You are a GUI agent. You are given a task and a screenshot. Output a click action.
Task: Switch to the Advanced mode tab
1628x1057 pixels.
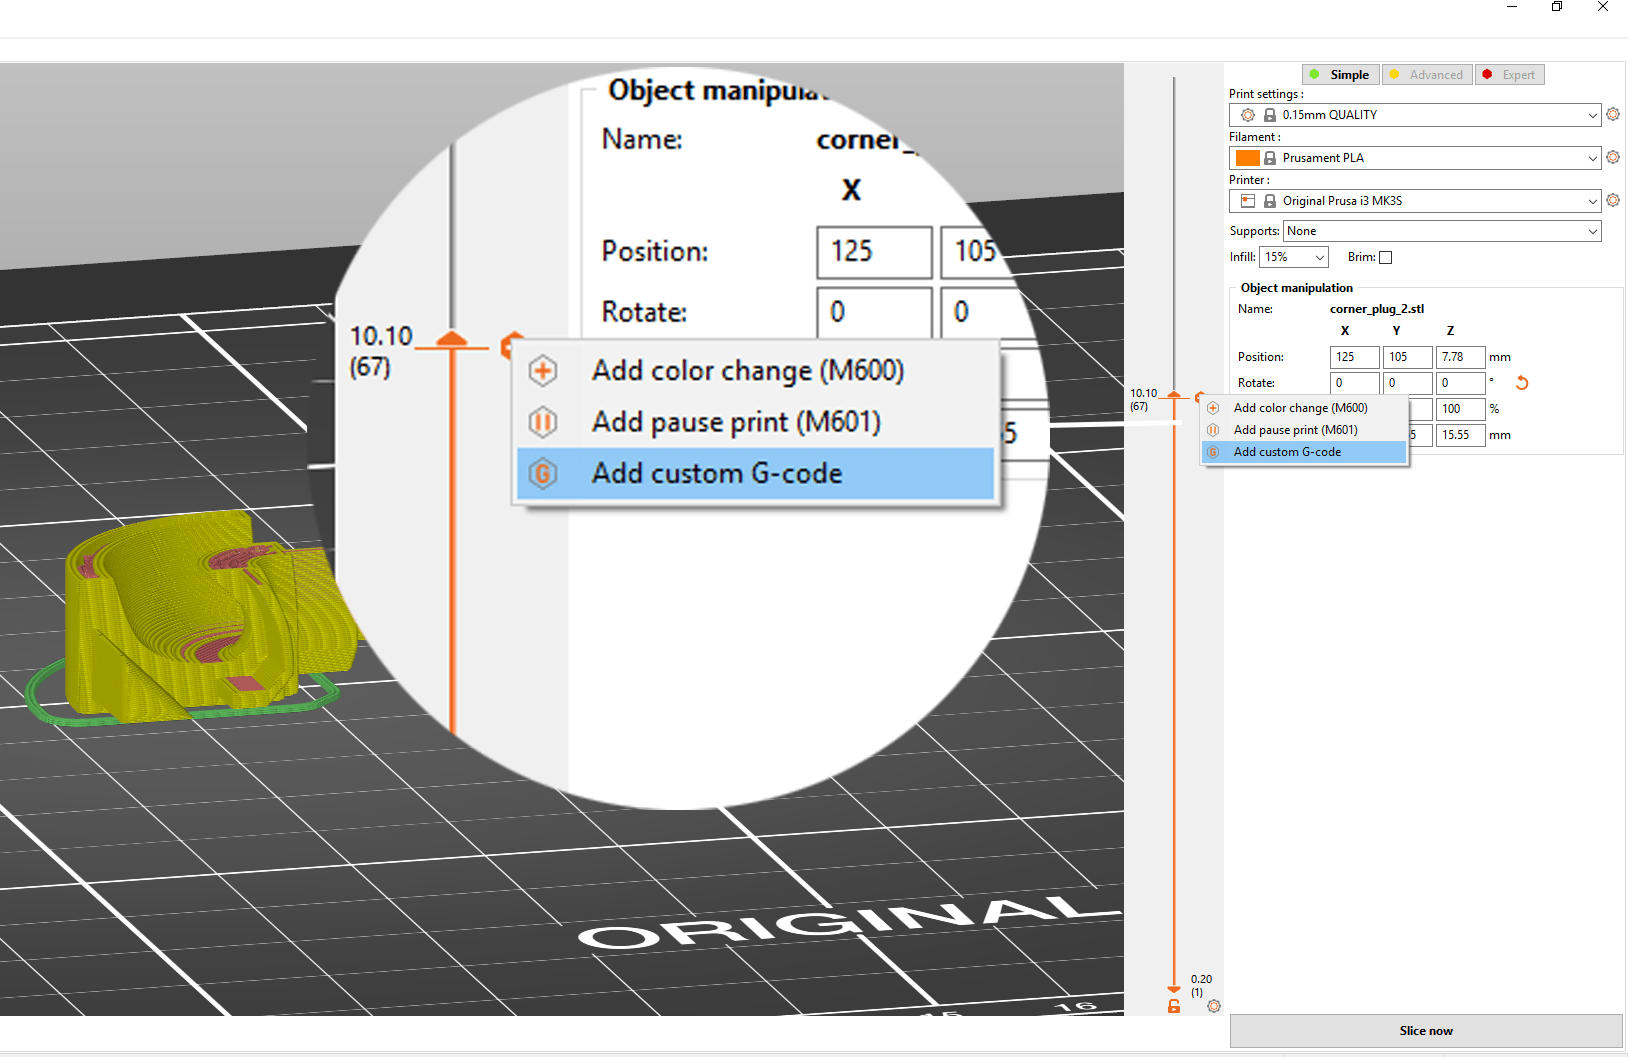1427,74
